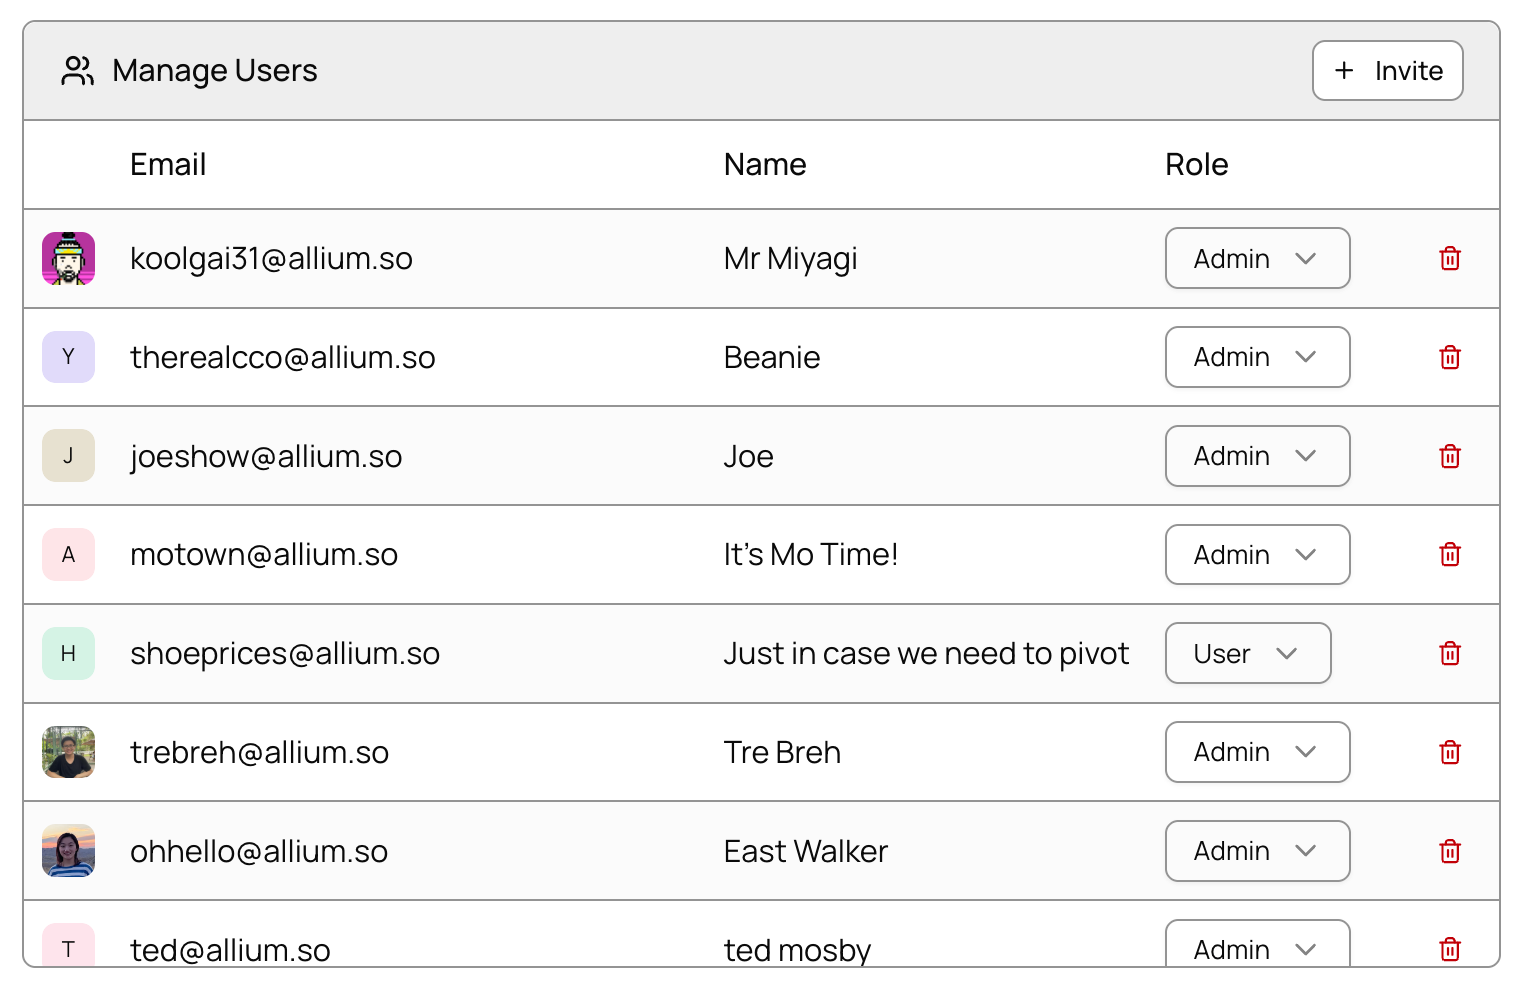Screen dimensions: 1530x990
Task: Click the Manage Users people icon
Action: pyautogui.click(x=77, y=71)
